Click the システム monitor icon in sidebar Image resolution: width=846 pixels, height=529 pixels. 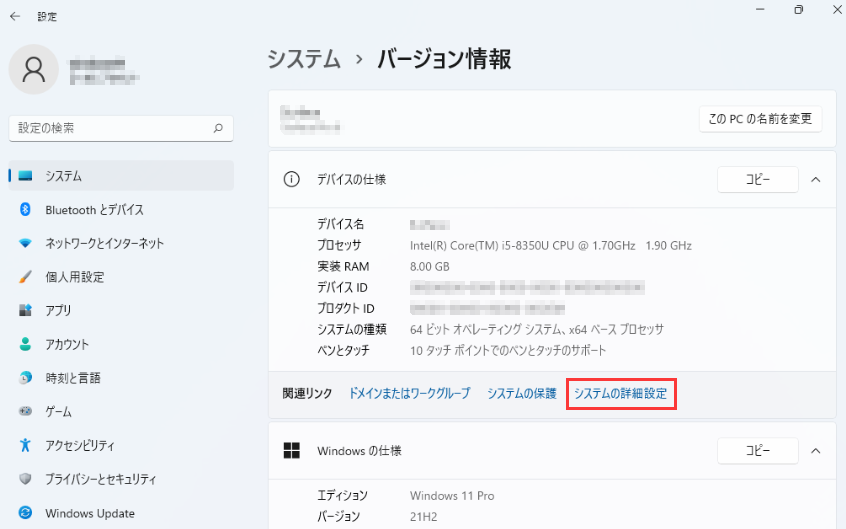pos(25,176)
